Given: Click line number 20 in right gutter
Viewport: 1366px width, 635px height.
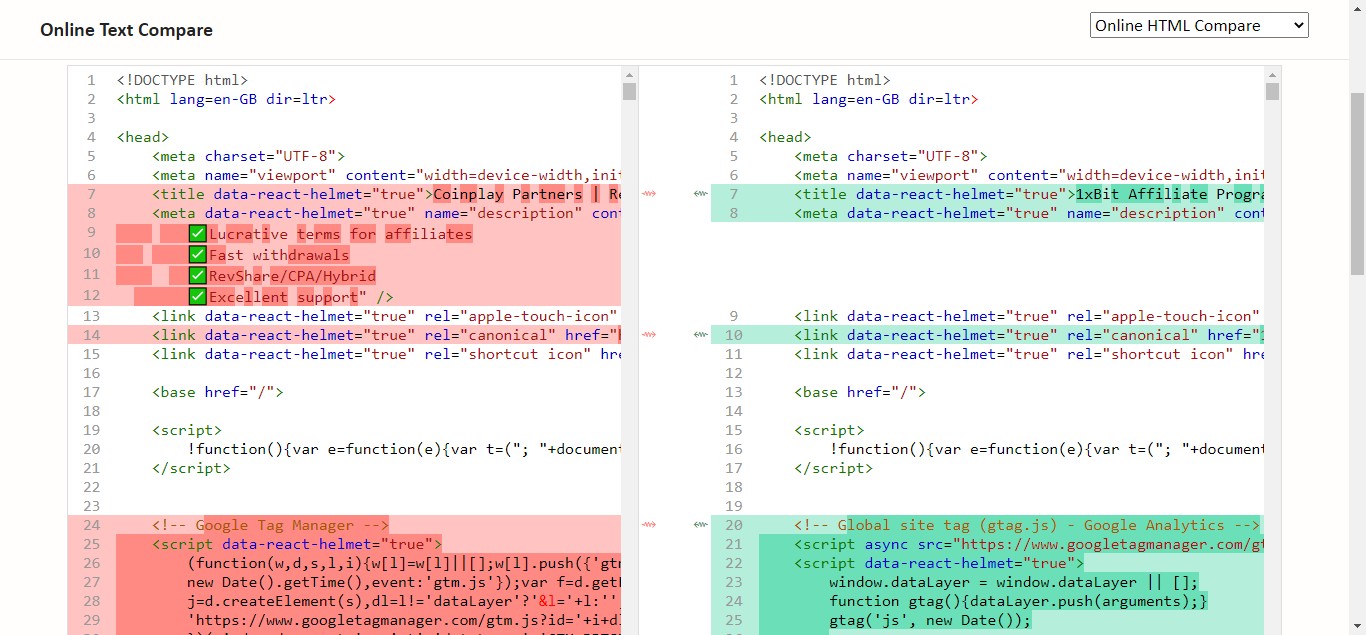Looking at the screenshot, I should click(734, 525).
